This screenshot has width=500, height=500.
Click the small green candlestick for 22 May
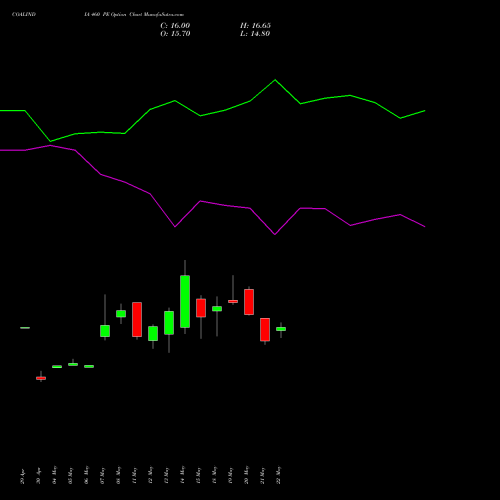tap(281, 329)
